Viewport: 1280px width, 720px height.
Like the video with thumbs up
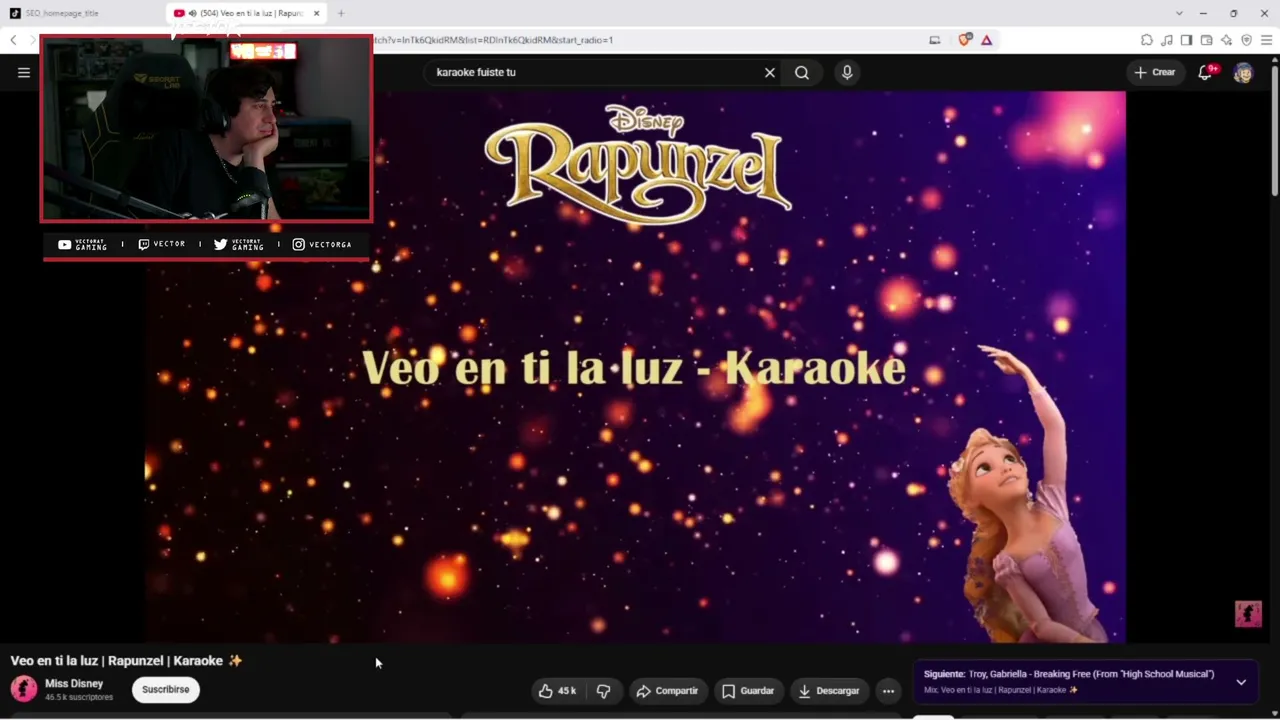[557, 691]
